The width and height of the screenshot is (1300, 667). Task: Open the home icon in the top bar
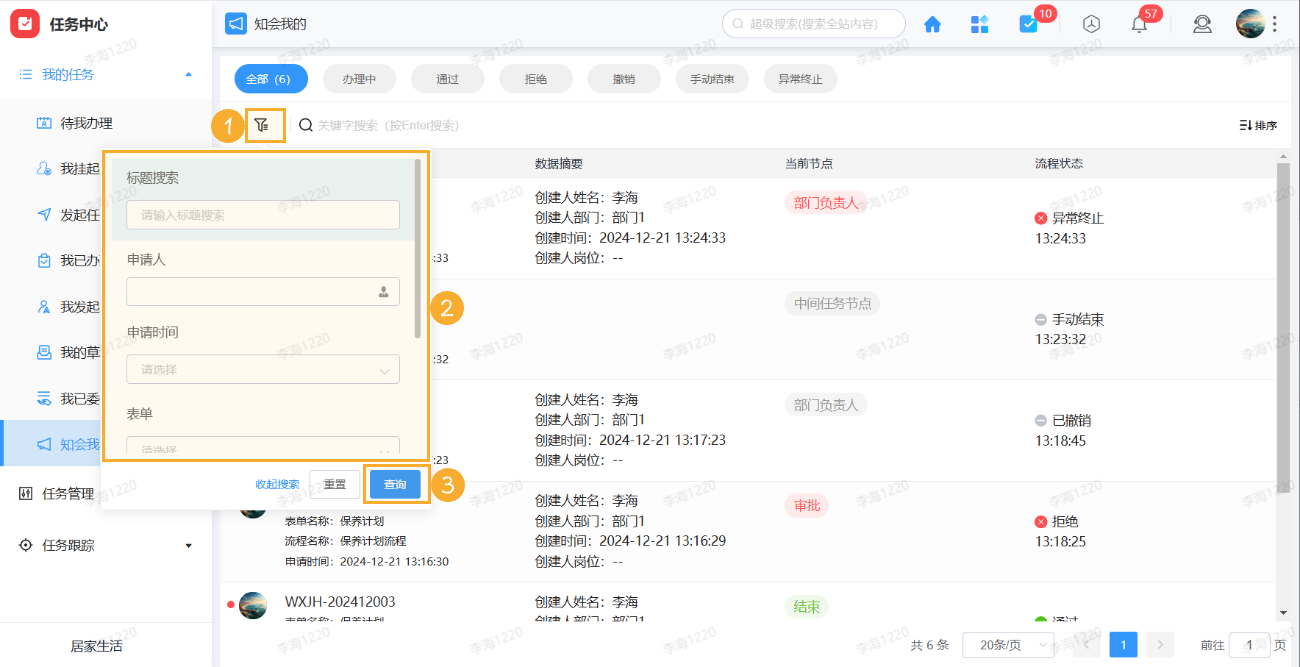pyautogui.click(x=932, y=23)
